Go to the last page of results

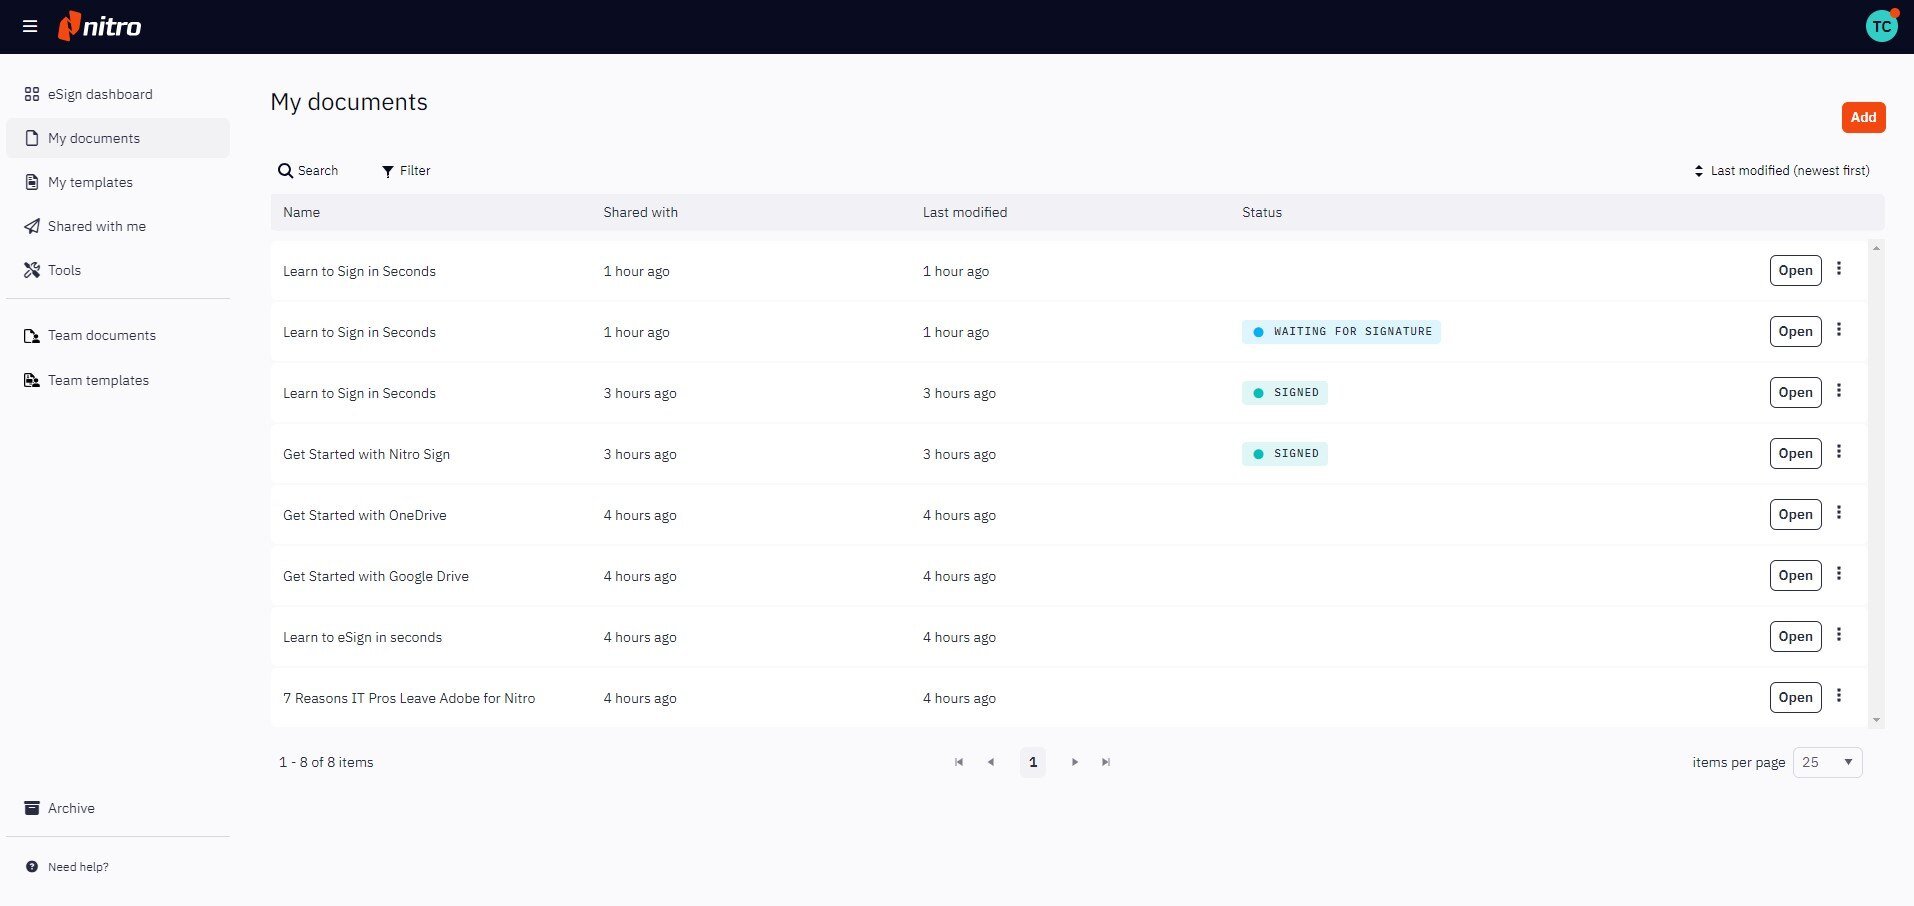[1106, 762]
